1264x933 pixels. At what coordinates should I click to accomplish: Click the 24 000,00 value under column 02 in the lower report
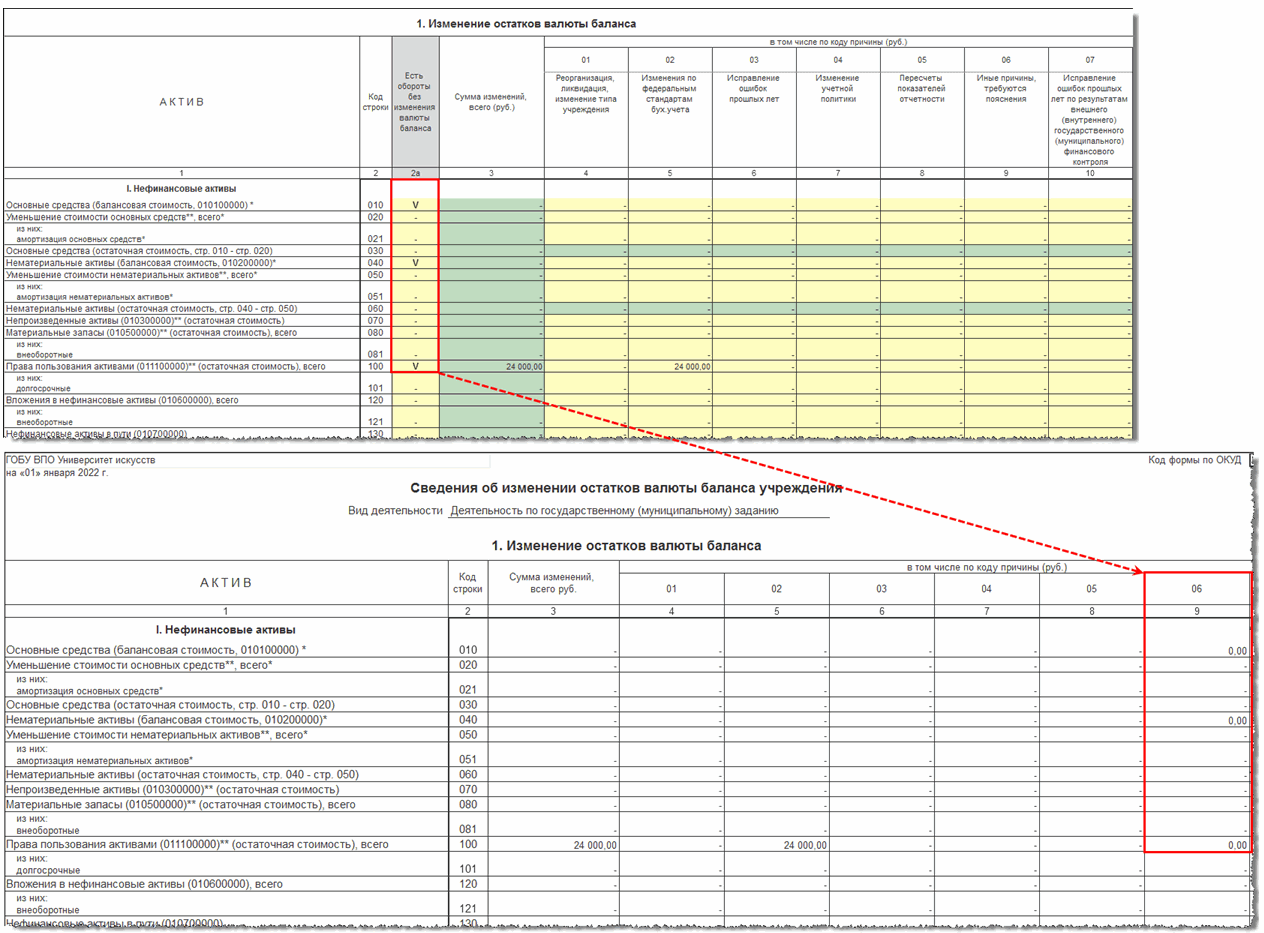pos(805,845)
